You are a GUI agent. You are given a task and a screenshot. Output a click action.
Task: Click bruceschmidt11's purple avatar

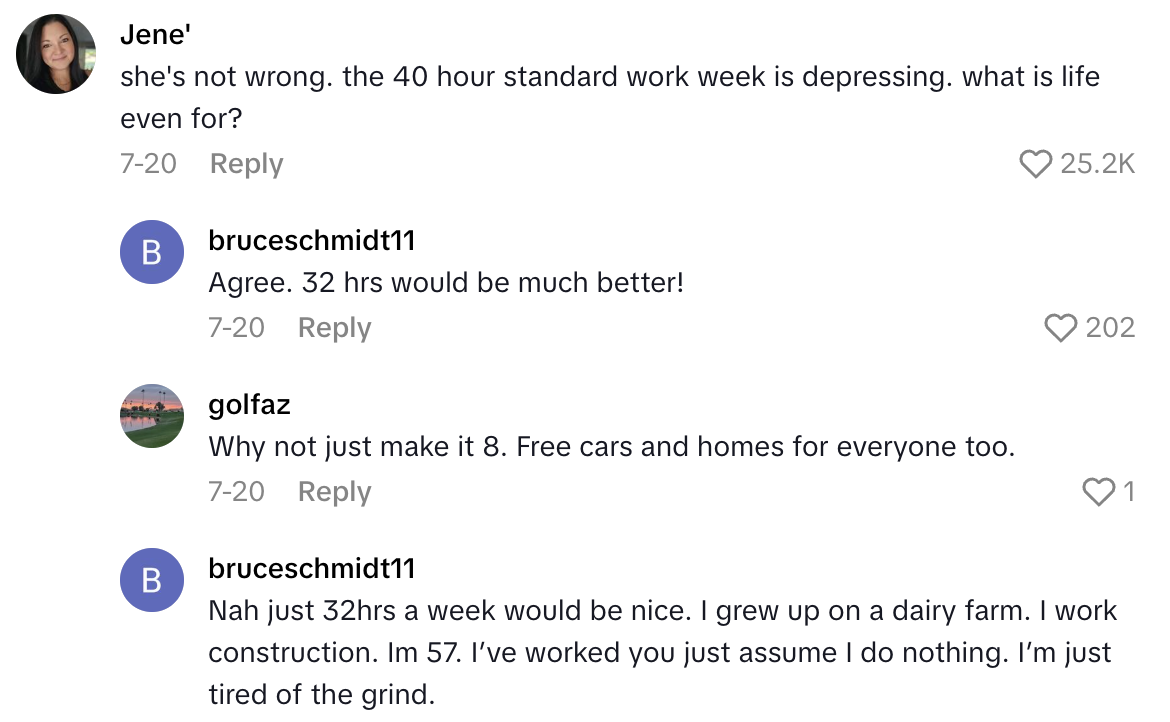[152, 252]
